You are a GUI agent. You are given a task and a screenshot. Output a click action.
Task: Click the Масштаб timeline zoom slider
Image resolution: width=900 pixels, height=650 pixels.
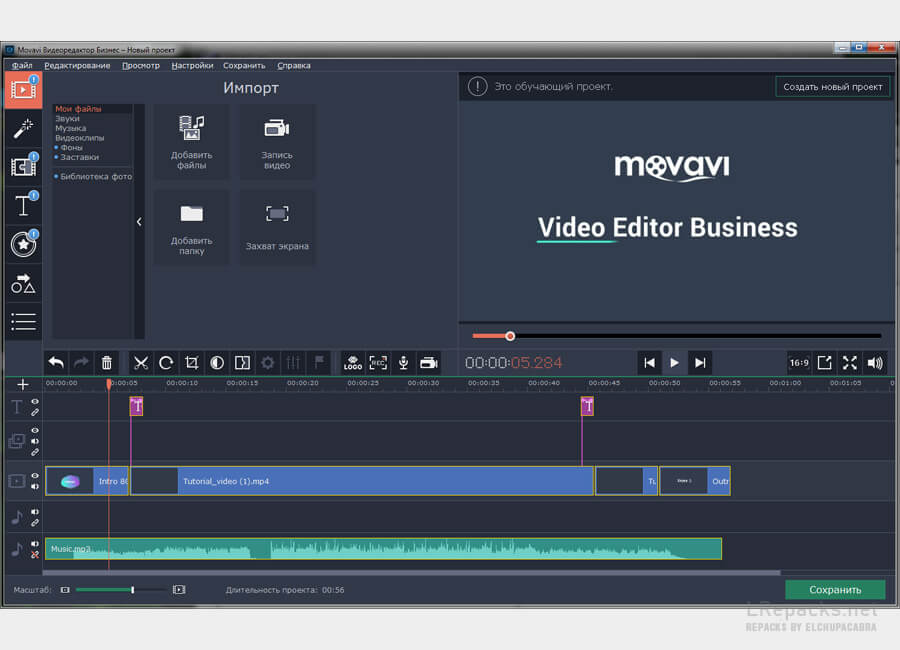(x=122, y=590)
